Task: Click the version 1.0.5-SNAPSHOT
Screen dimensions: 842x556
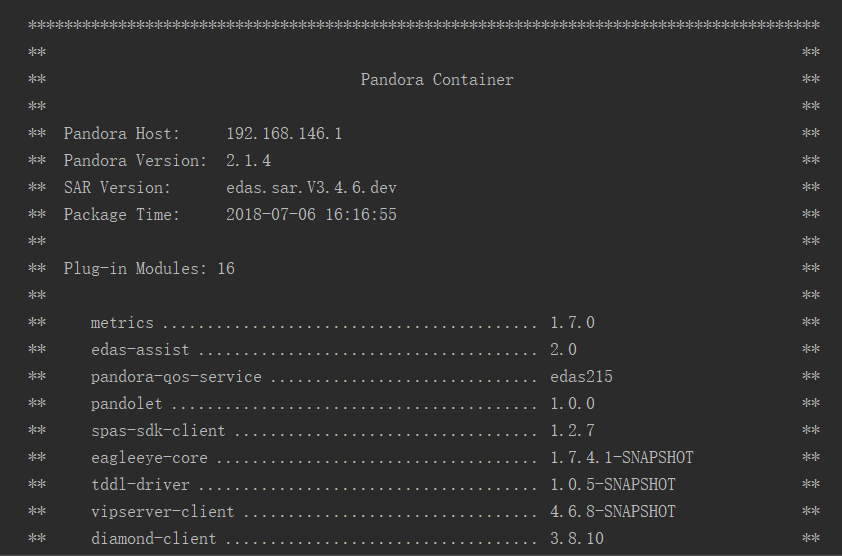Action: click(x=613, y=485)
